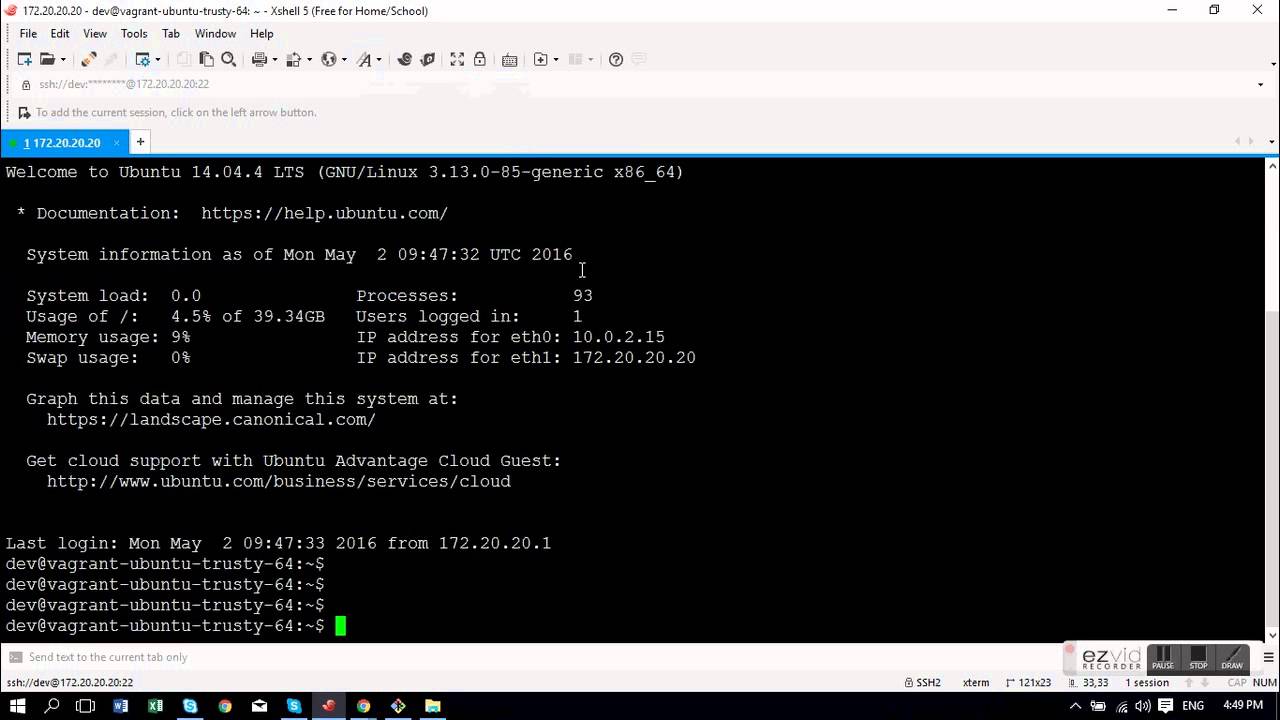Toggle full screen icon
This screenshot has height=720, width=1280.
coord(457,60)
